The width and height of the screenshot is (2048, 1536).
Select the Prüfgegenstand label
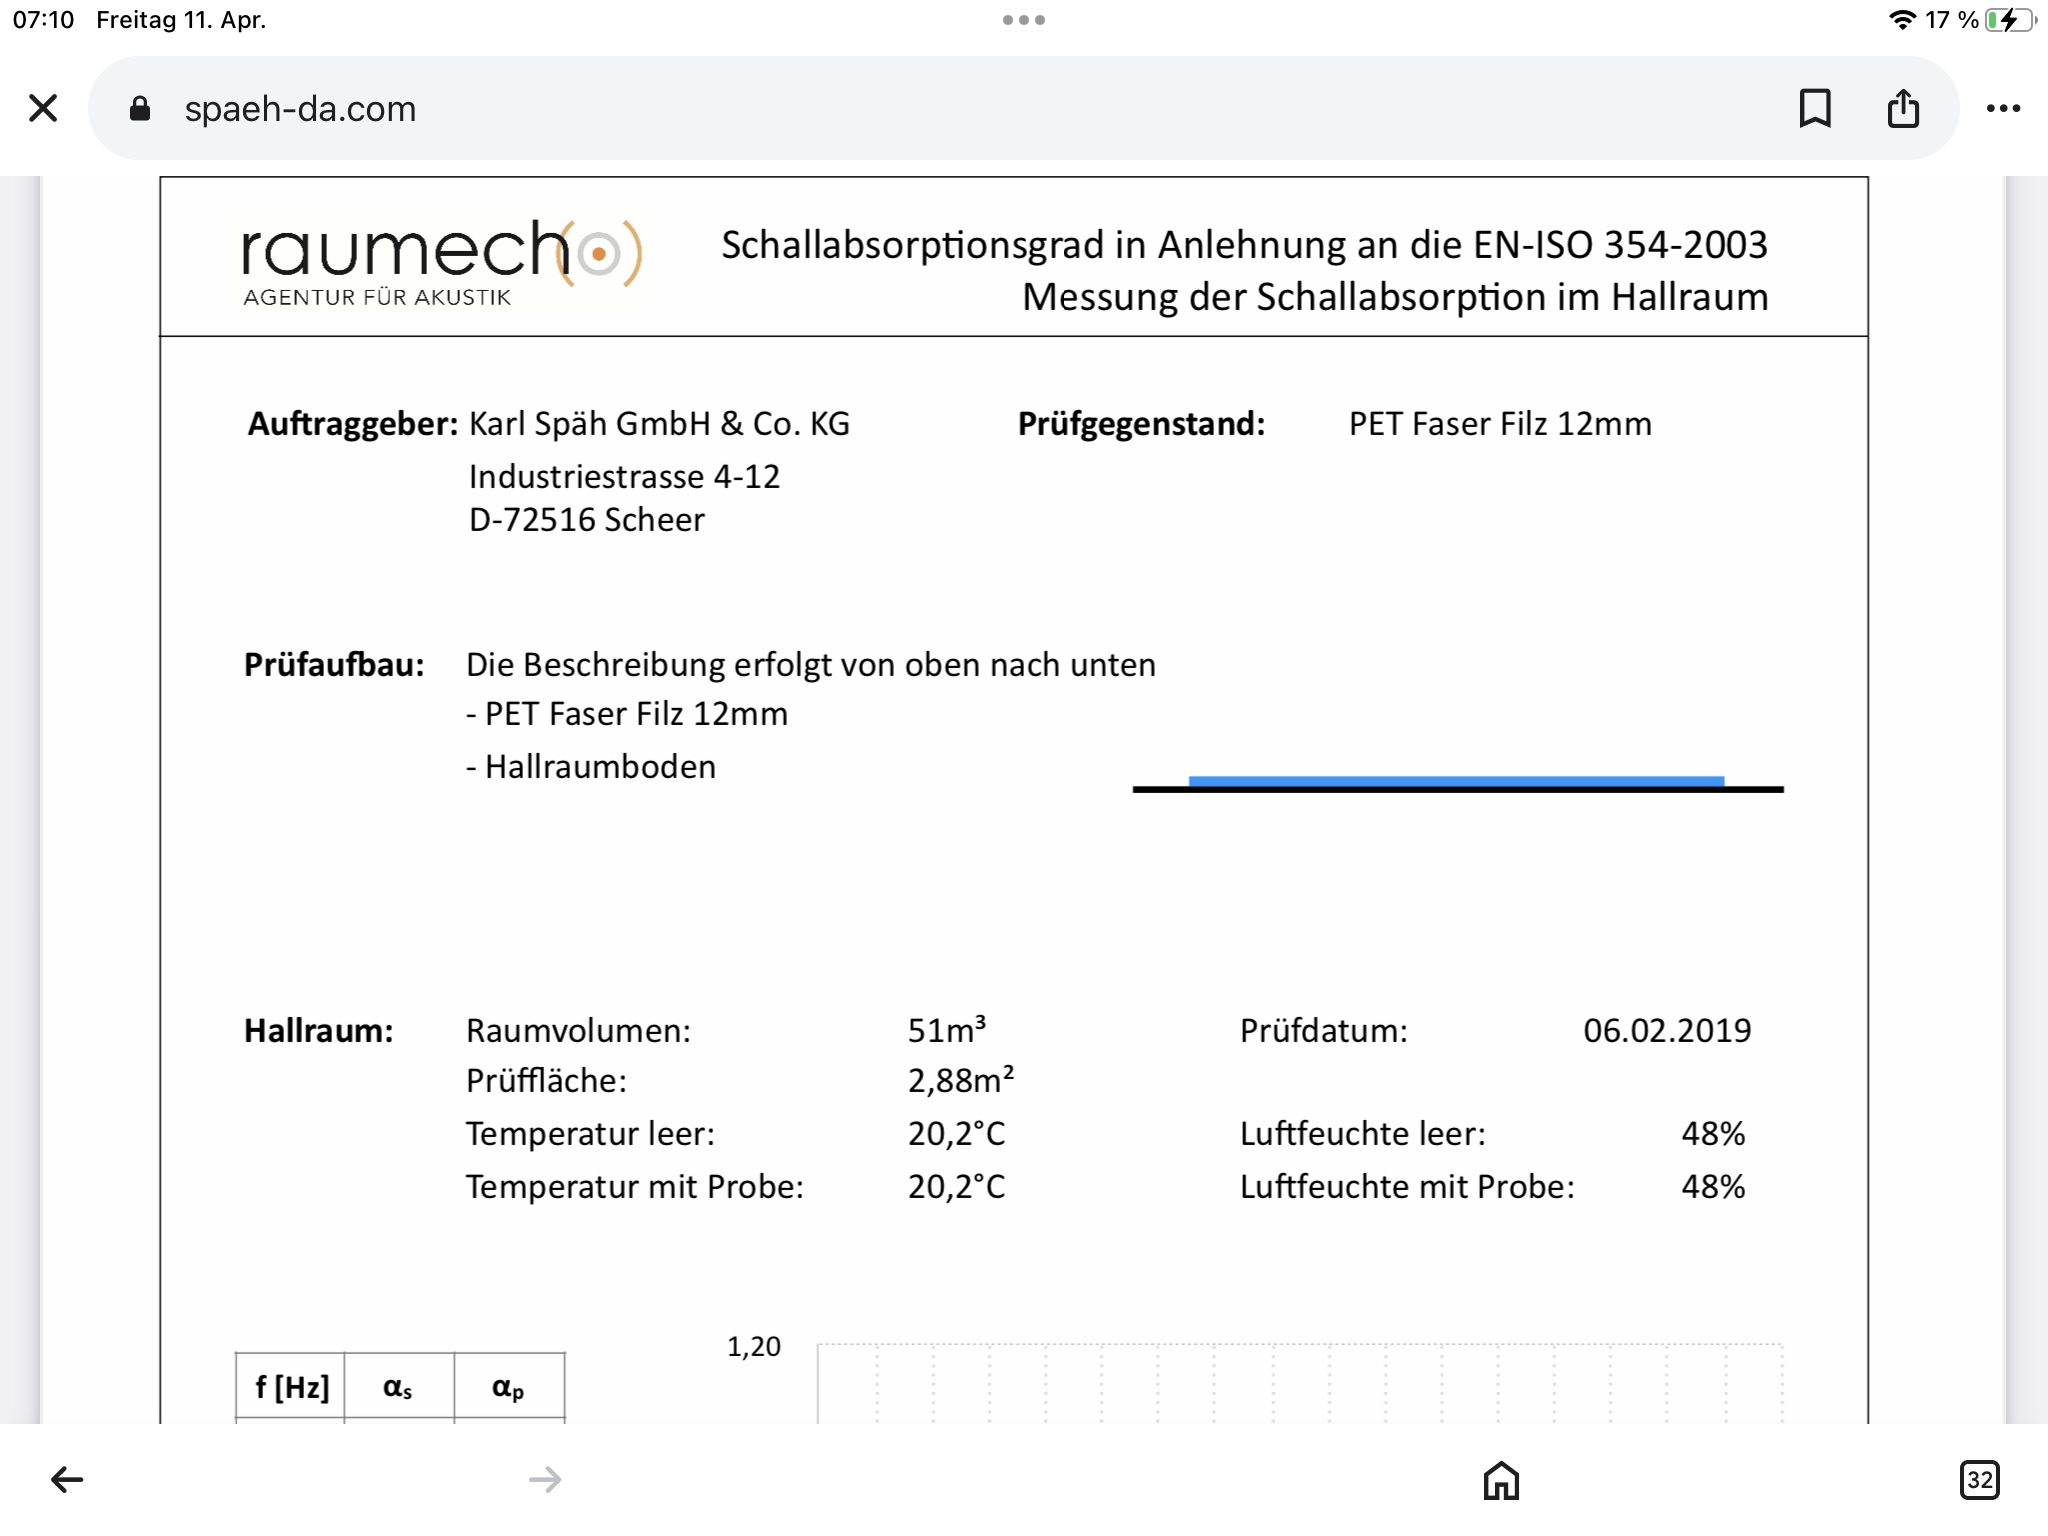click(1141, 424)
